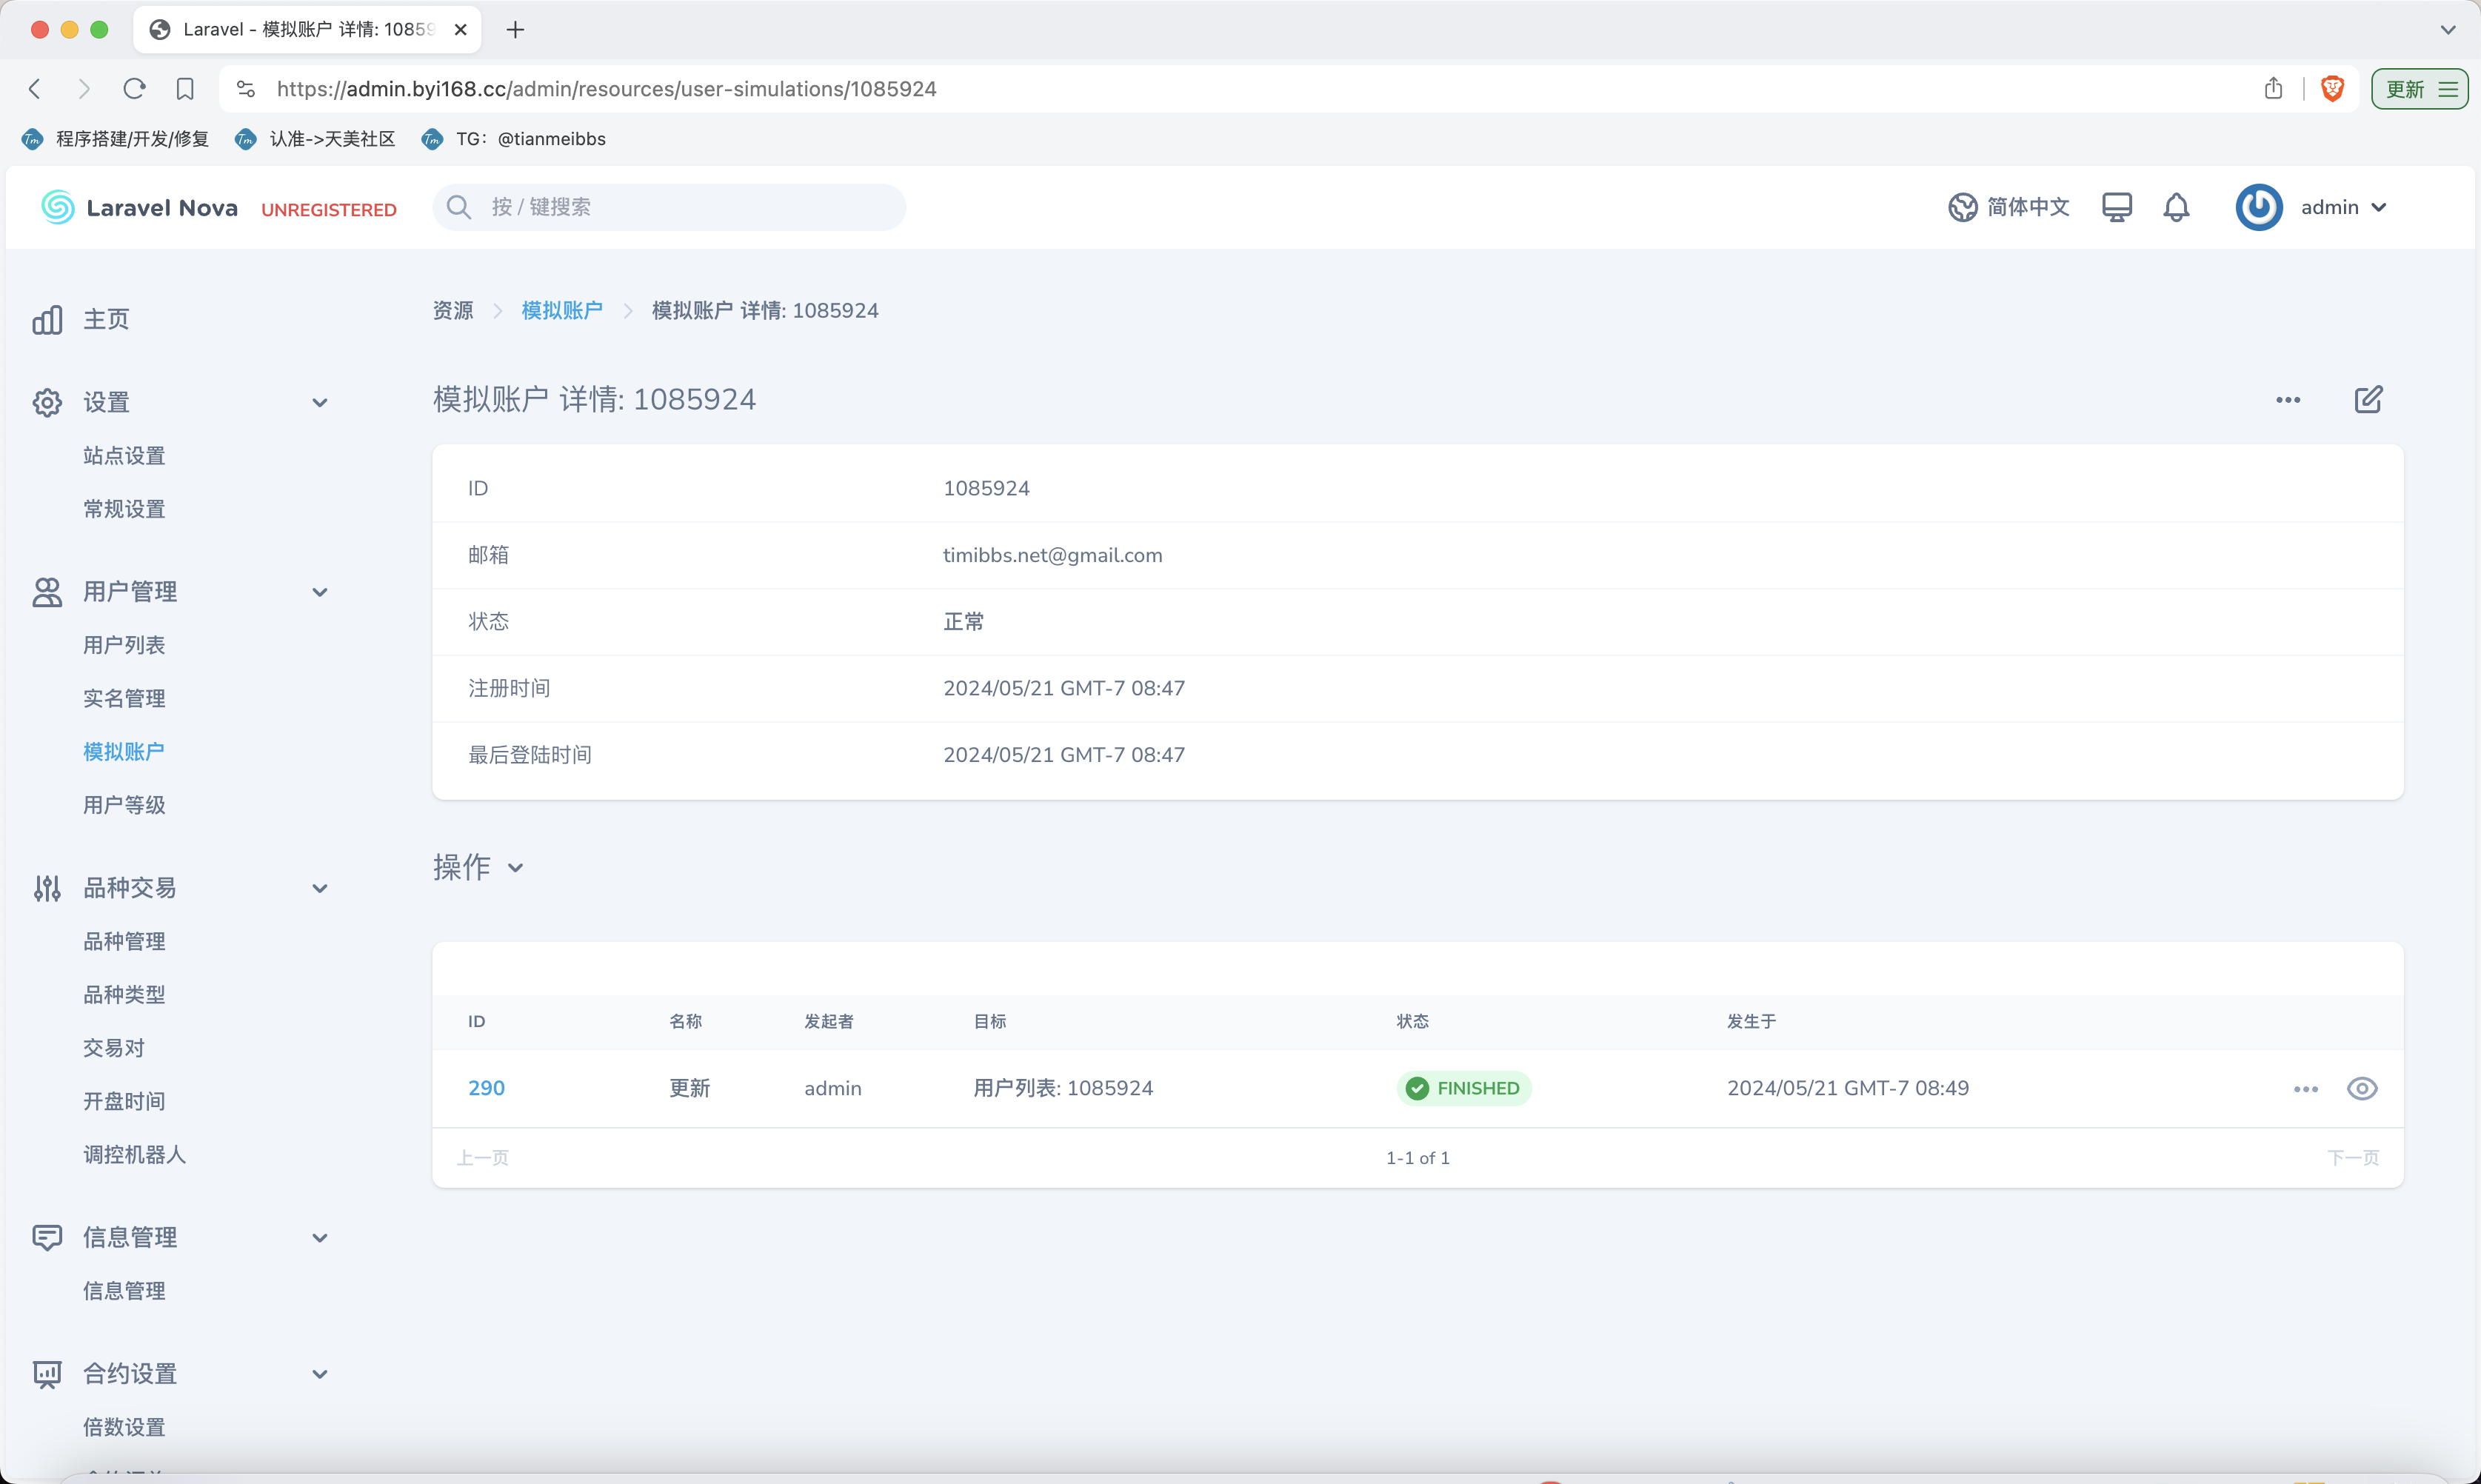This screenshot has width=2481, height=1484.
Task: Click 上一页 pagination button
Action: coord(483,1158)
